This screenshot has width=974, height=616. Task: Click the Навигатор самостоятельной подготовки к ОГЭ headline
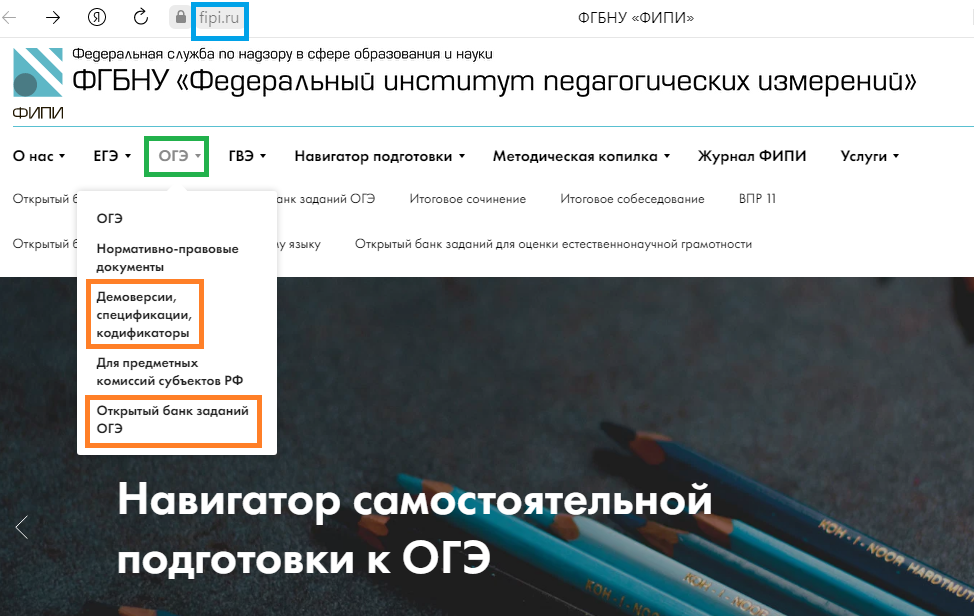tap(414, 530)
